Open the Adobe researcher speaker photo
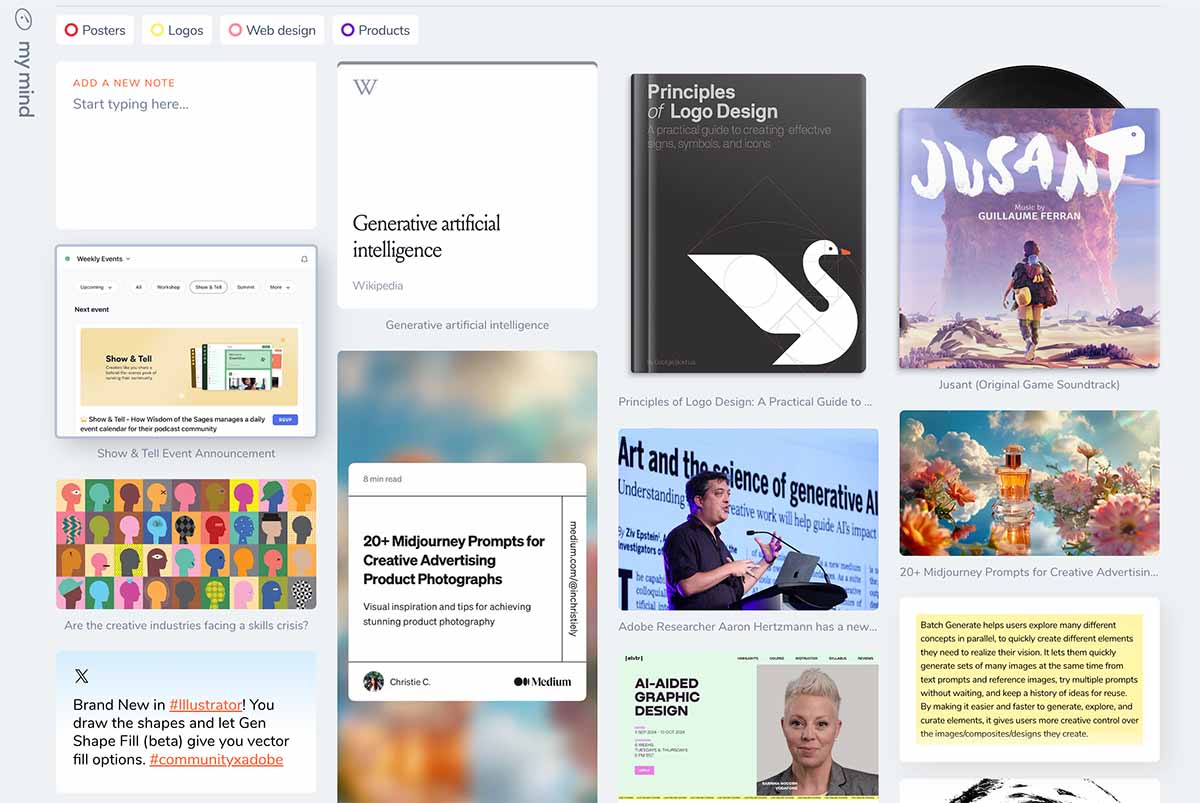 (x=748, y=519)
